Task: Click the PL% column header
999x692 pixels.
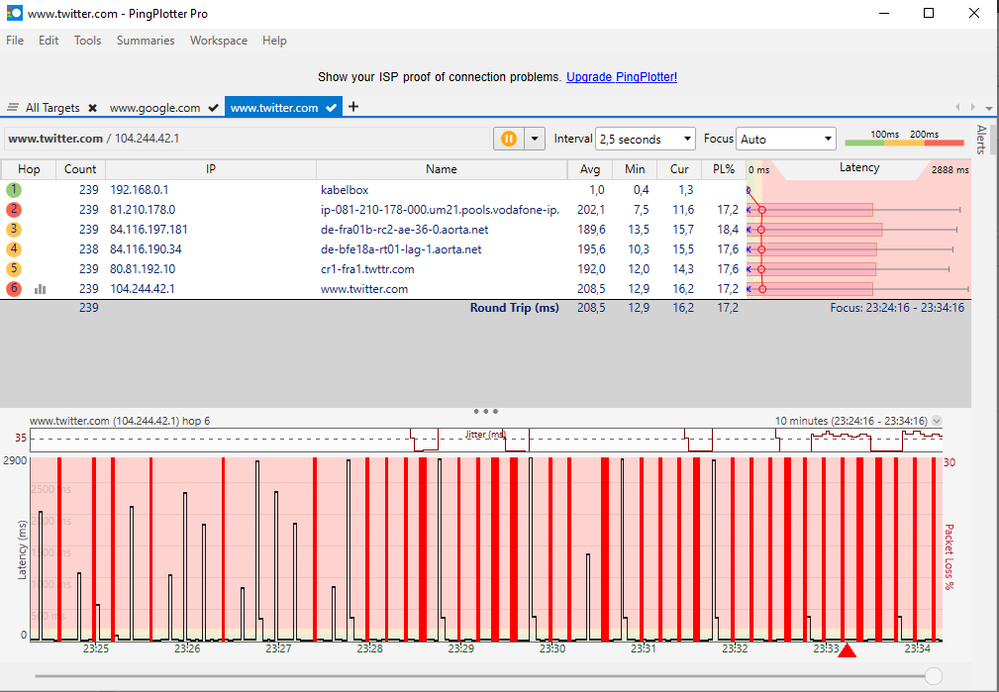Action: 724,169
